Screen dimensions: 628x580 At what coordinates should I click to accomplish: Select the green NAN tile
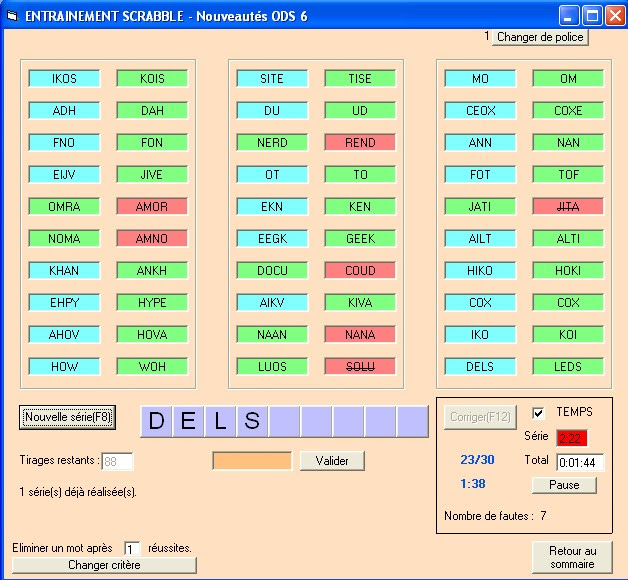pos(568,143)
